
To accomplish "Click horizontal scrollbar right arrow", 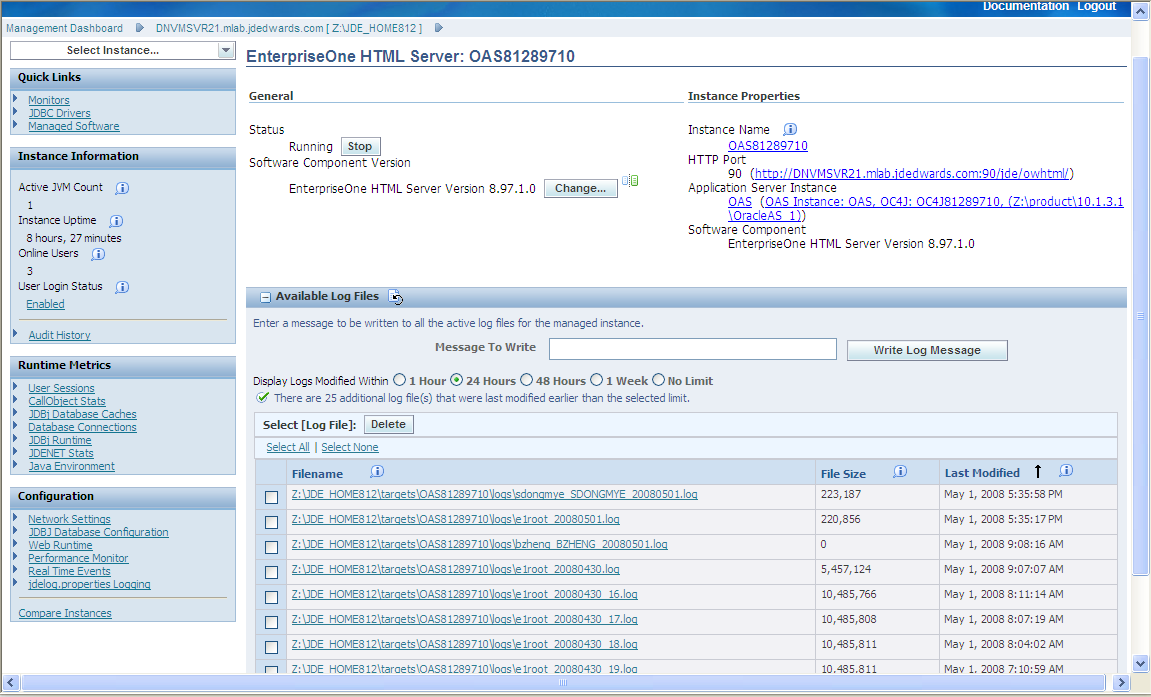I will (1121, 682).
